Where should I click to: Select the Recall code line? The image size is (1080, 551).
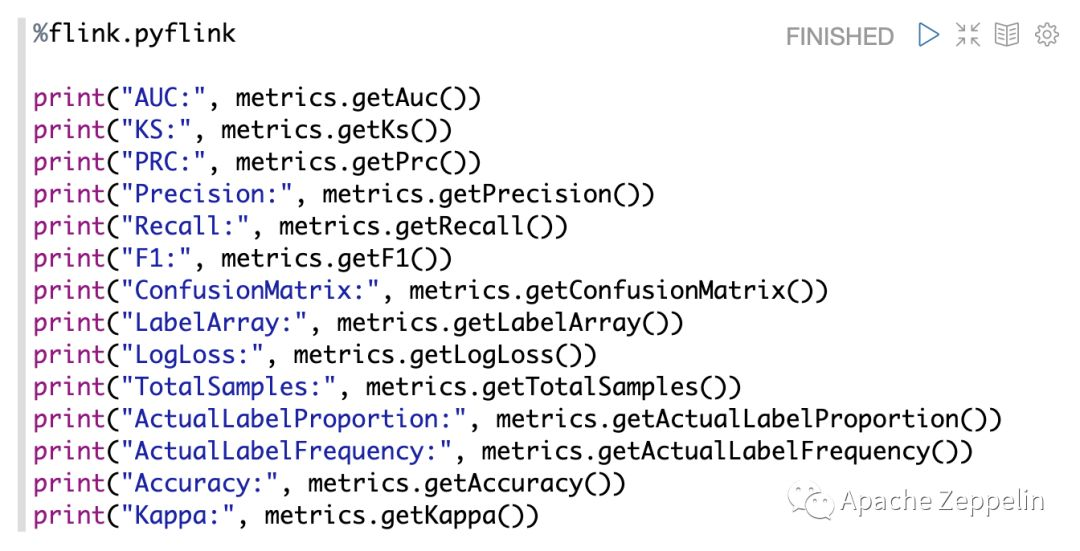click(x=300, y=227)
